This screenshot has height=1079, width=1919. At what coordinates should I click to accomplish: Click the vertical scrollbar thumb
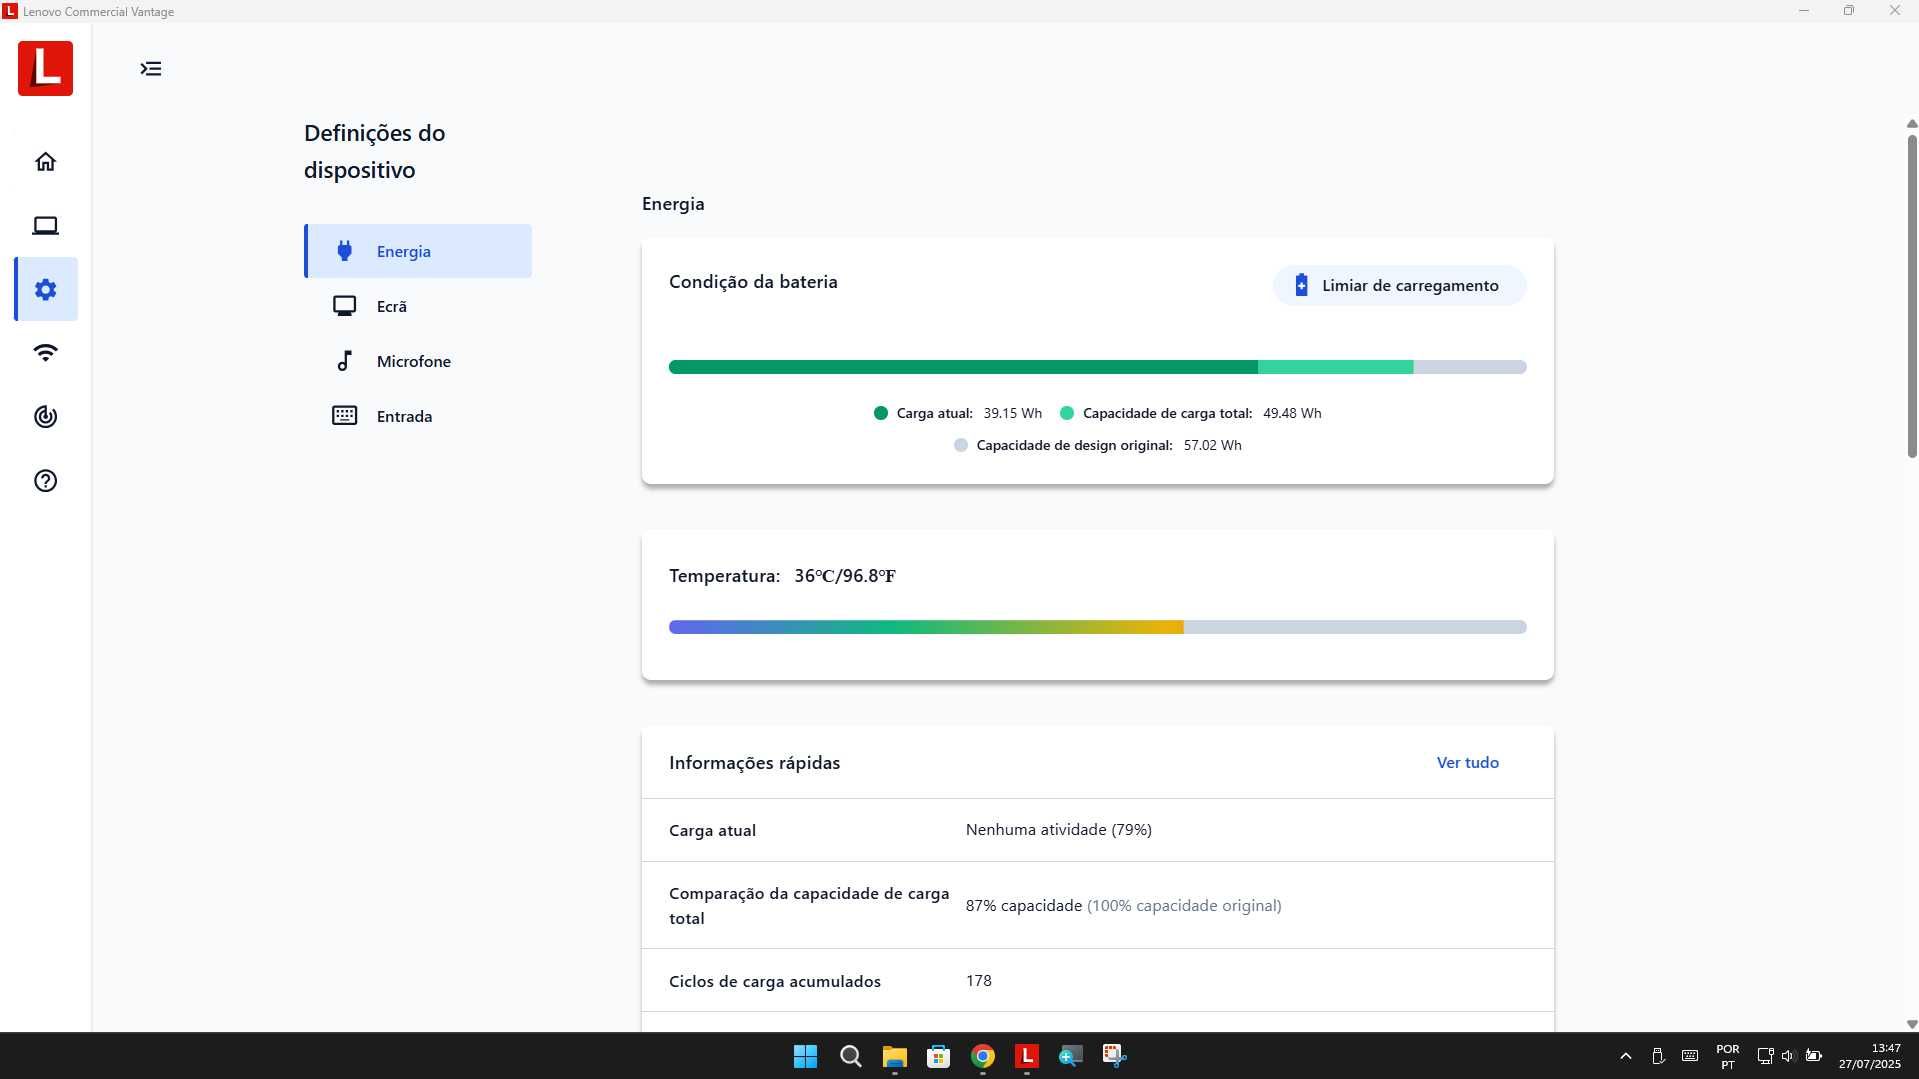coord(1911,295)
